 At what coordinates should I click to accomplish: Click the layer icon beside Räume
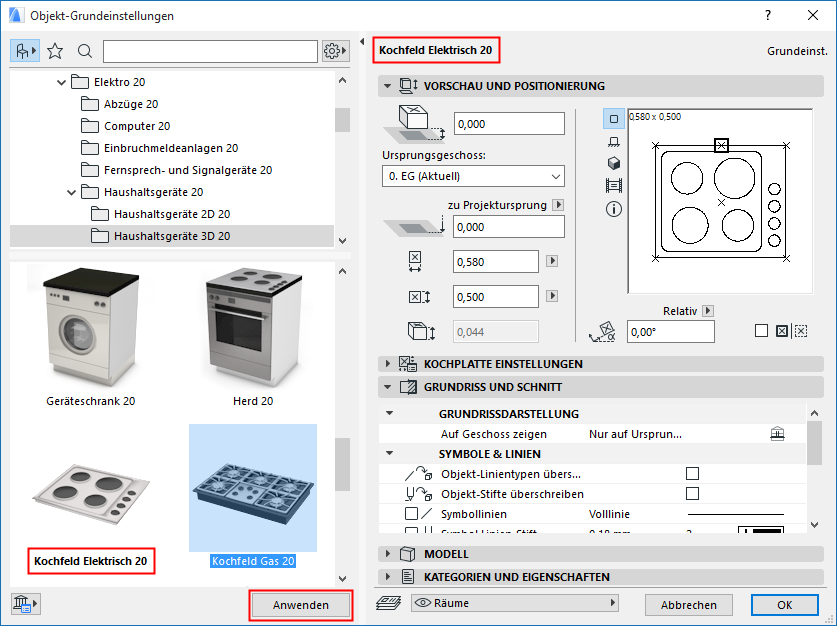389,604
